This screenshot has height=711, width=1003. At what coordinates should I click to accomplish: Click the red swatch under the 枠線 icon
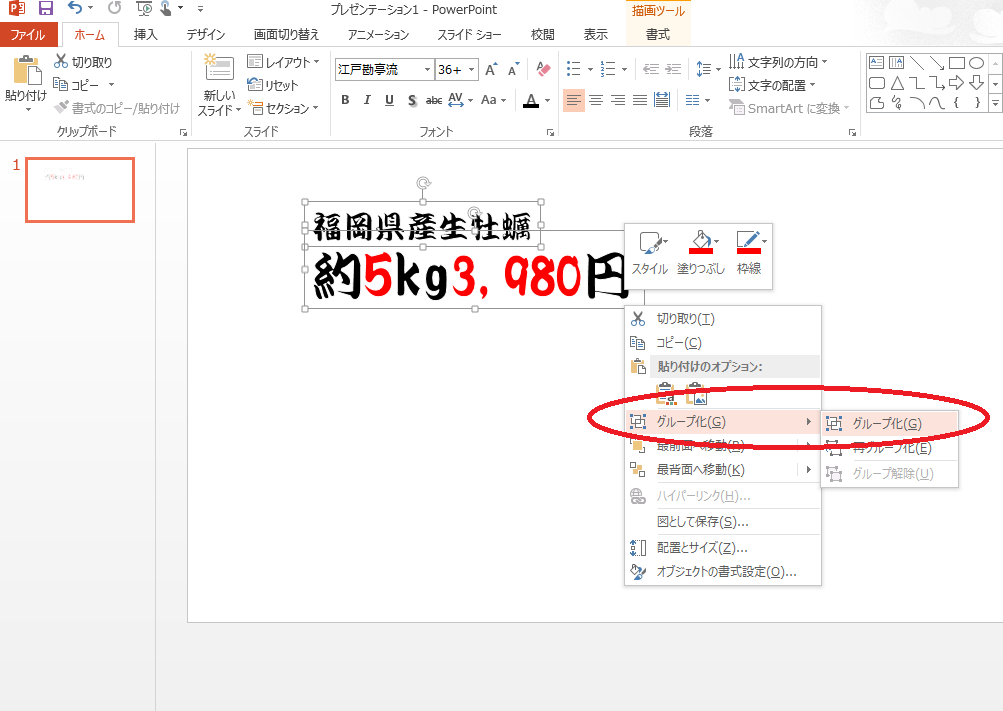(x=749, y=251)
